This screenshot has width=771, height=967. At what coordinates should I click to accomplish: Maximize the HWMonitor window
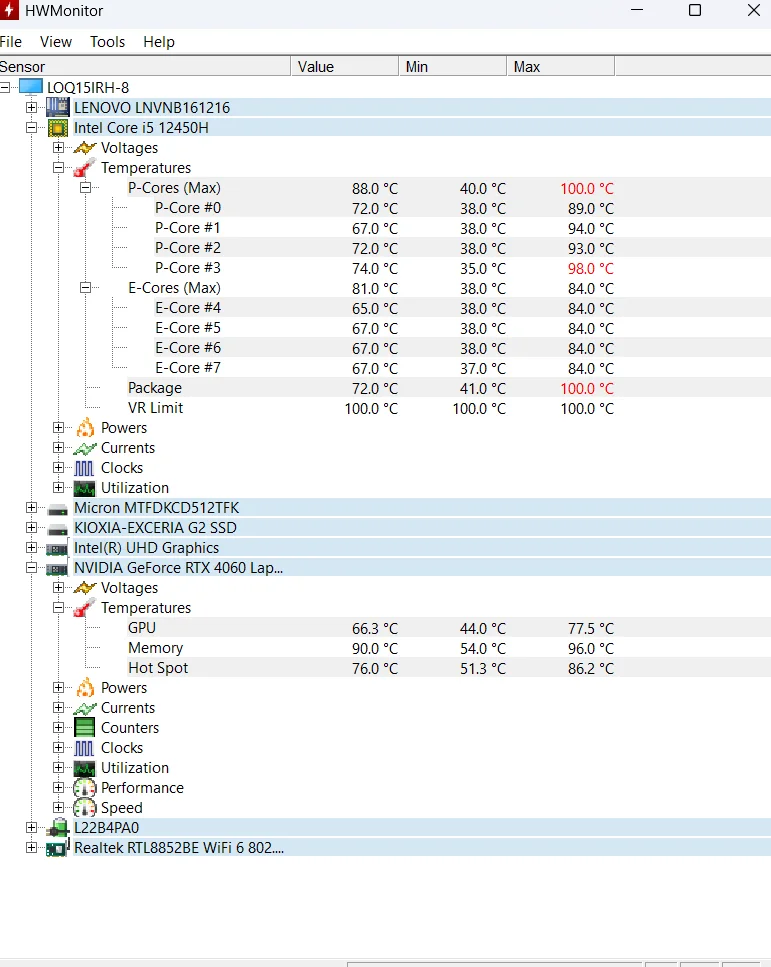[x=695, y=10]
